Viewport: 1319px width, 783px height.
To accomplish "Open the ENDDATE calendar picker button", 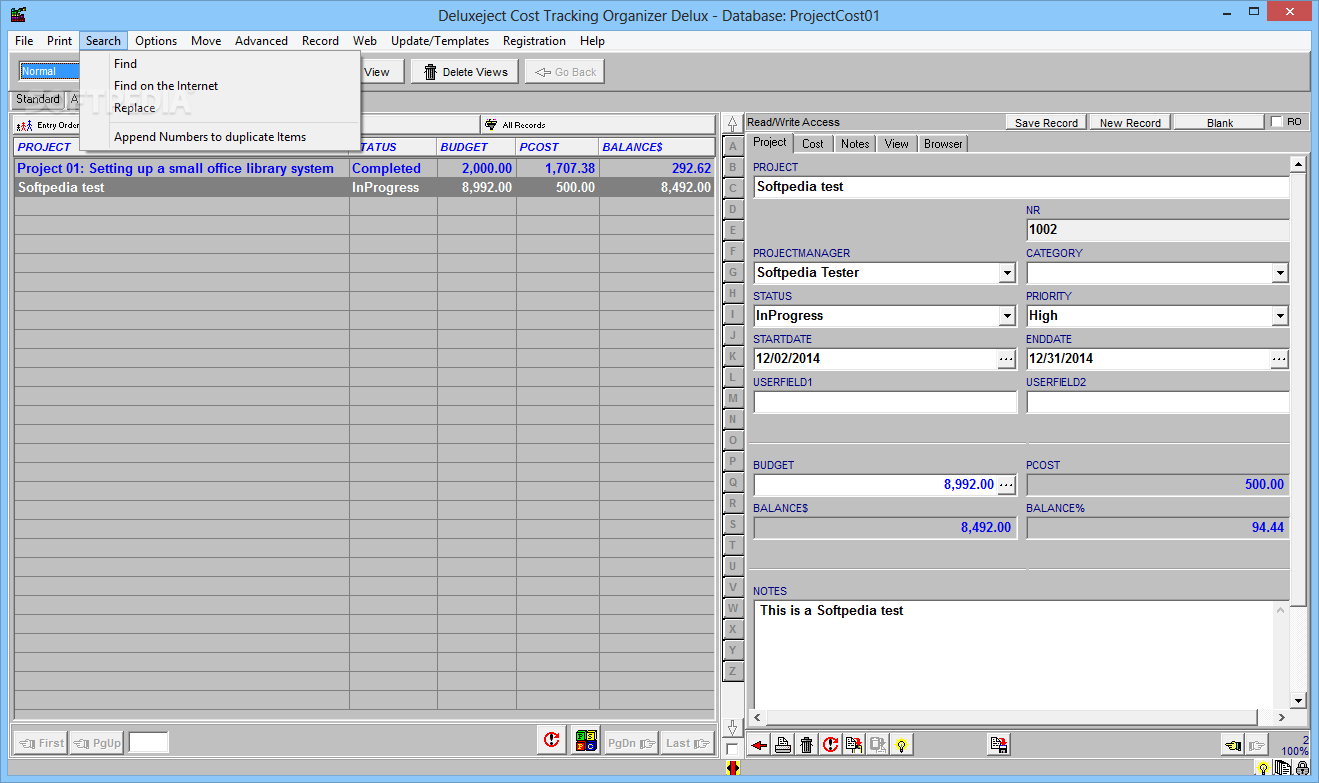I will click(x=1279, y=358).
